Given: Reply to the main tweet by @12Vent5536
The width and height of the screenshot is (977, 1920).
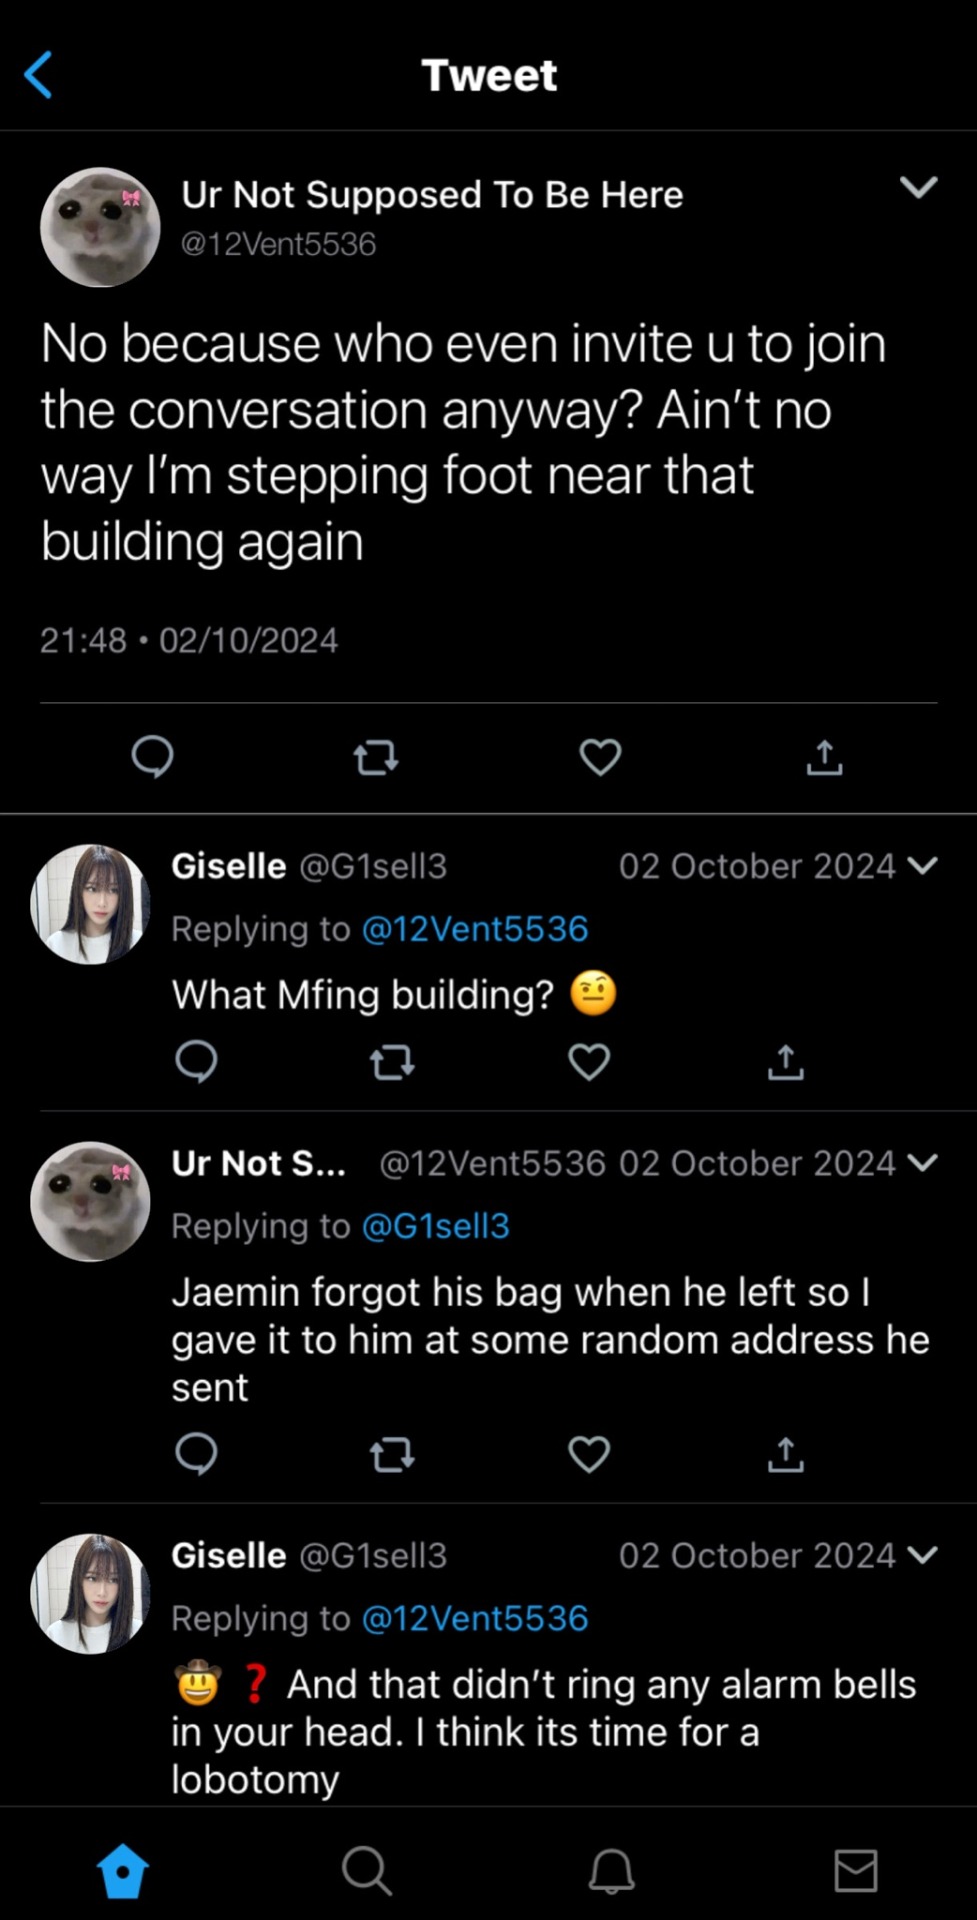Looking at the screenshot, I should point(152,757).
